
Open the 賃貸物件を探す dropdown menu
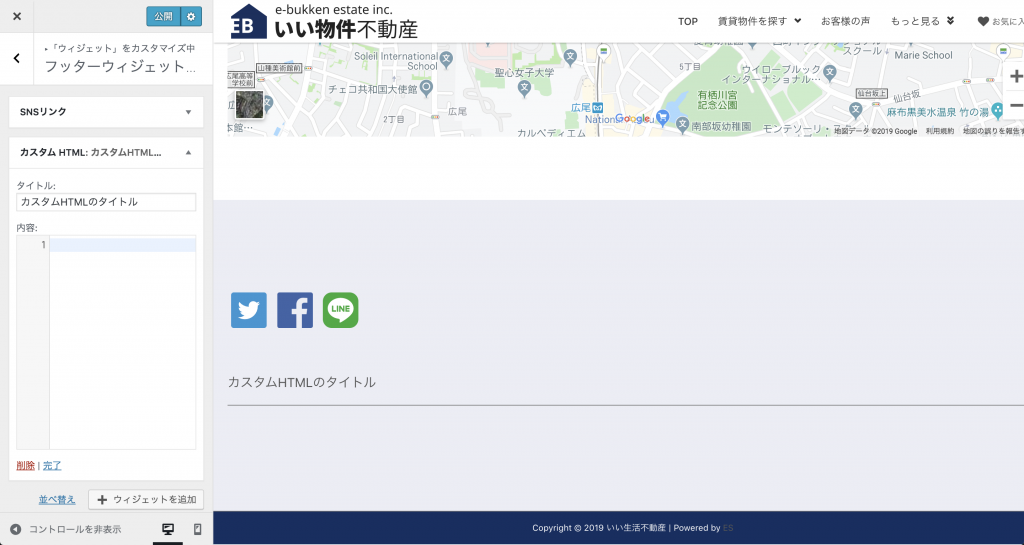click(x=759, y=21)
